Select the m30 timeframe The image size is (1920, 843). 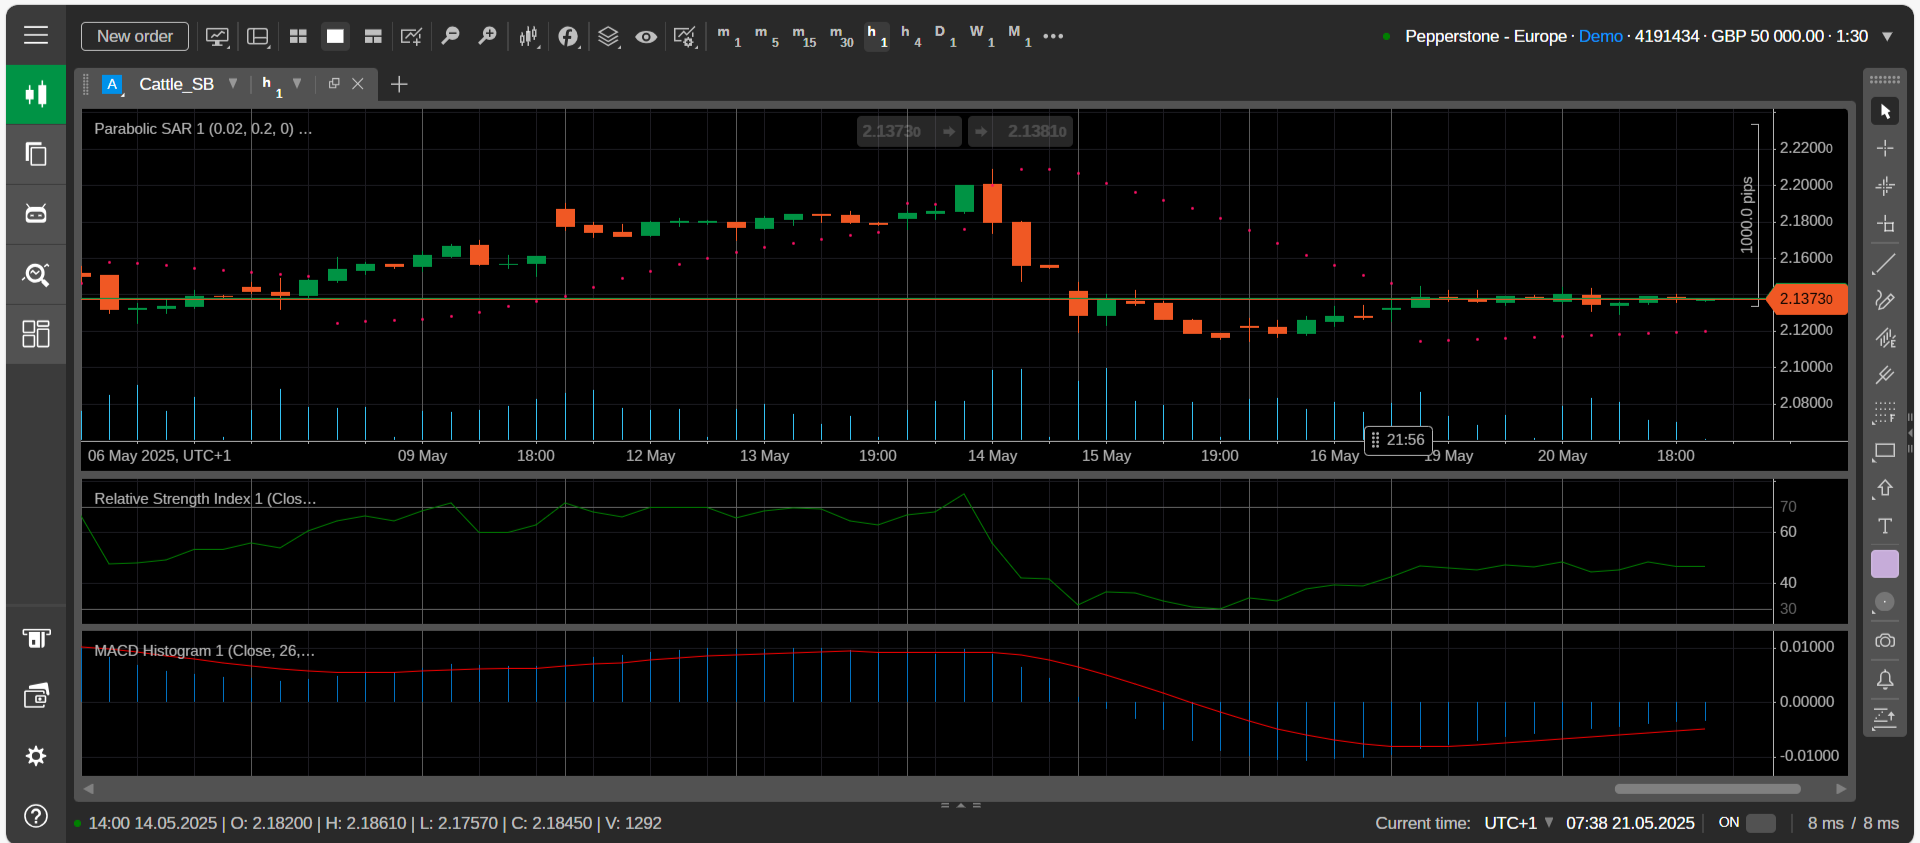[x=842, y=36]
